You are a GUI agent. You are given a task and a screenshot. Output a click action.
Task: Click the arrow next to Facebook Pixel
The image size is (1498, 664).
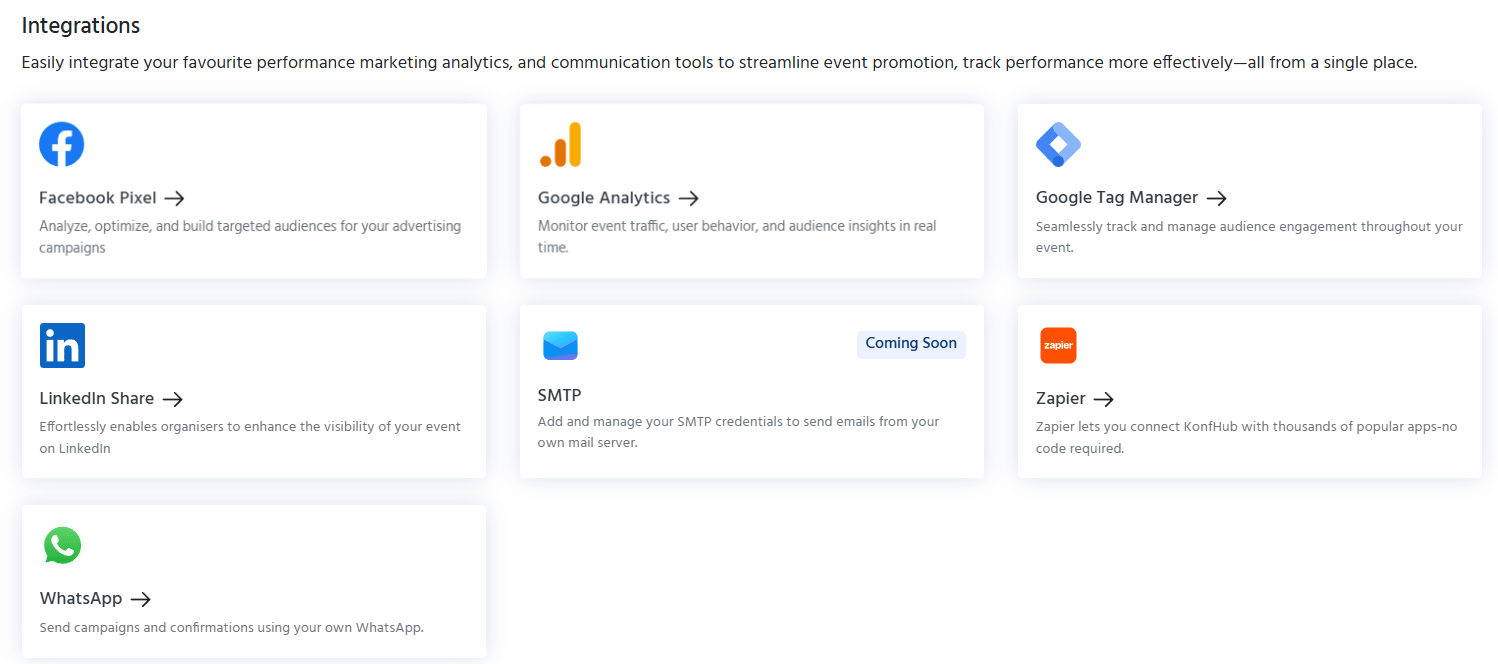pyautogui.click(x=174, y=198)
